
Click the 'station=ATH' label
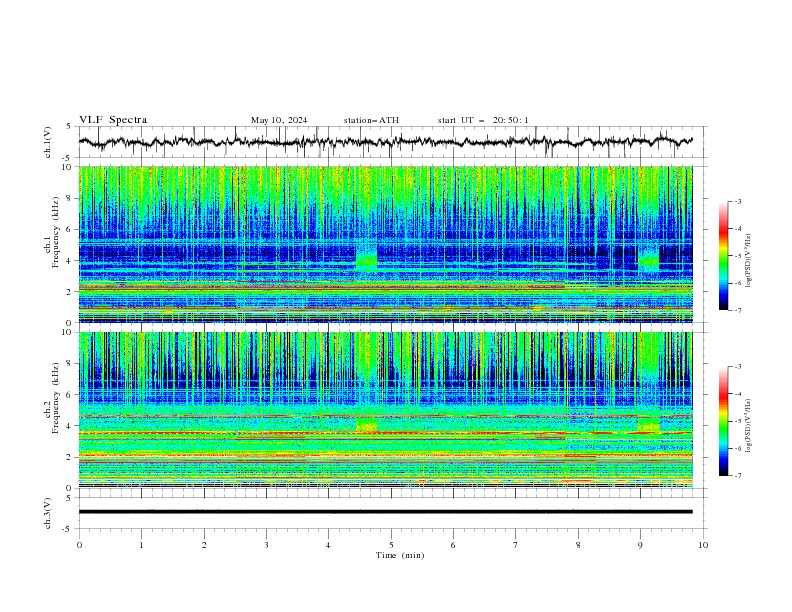click(x=371, y=120)
